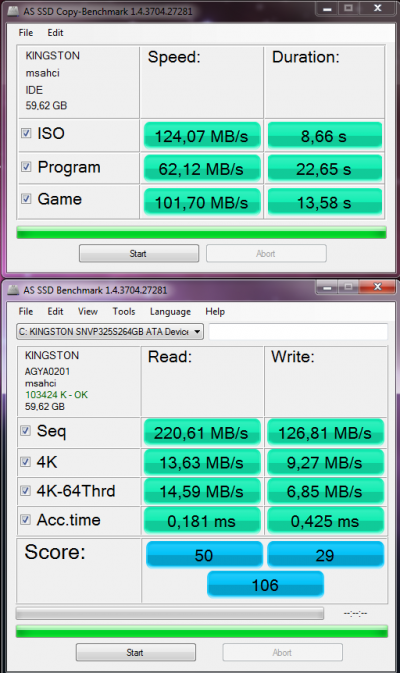Close the AS SSD Benchmark window
The width and height of the screenshot is (400, 673).
click(377, 287)
